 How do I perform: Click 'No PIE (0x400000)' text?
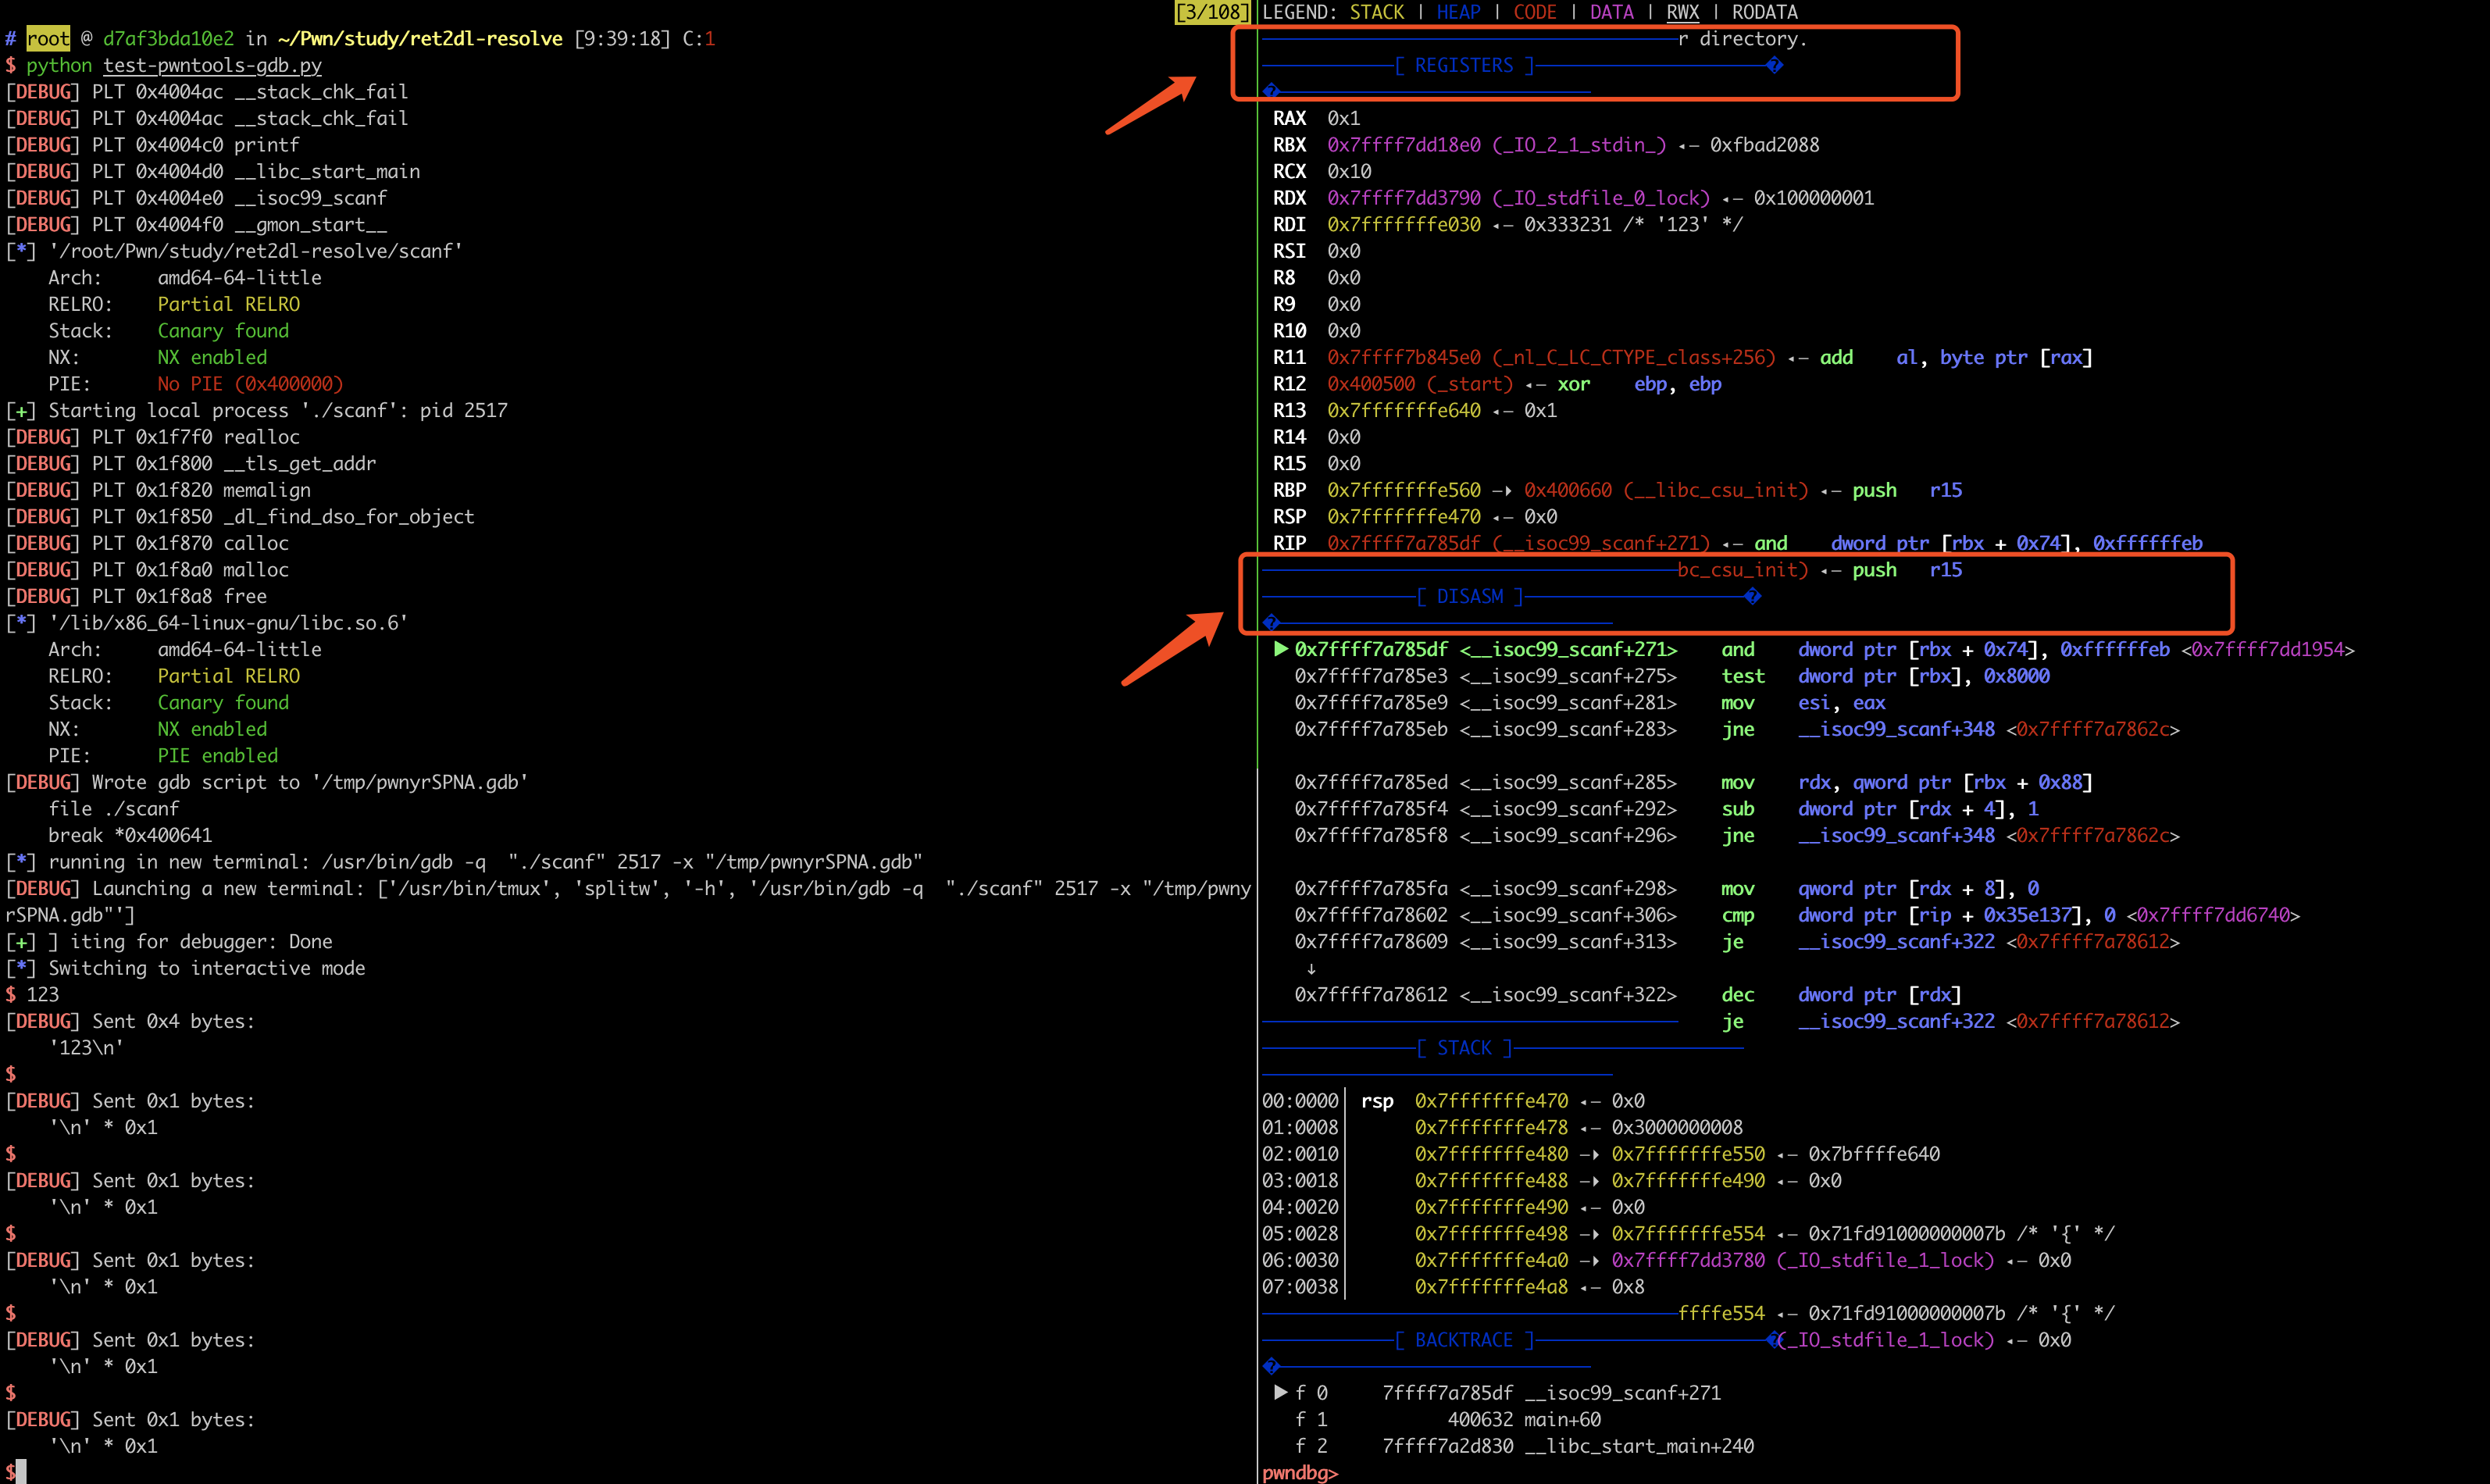click(x=250, y=384)
